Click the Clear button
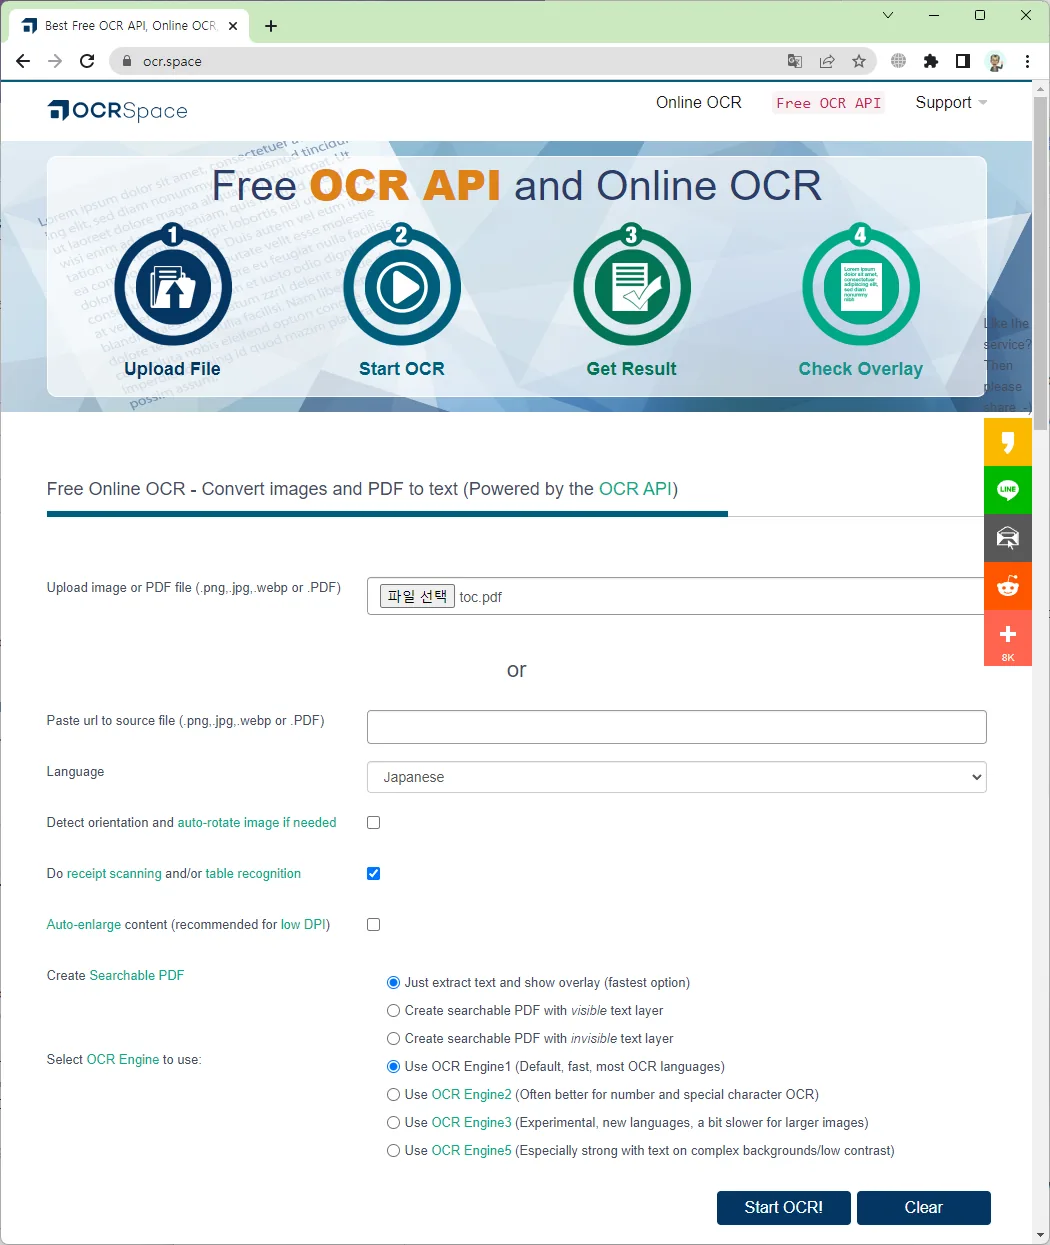The height and width of the screenshot is (1245, 1050). point(924,1207)
